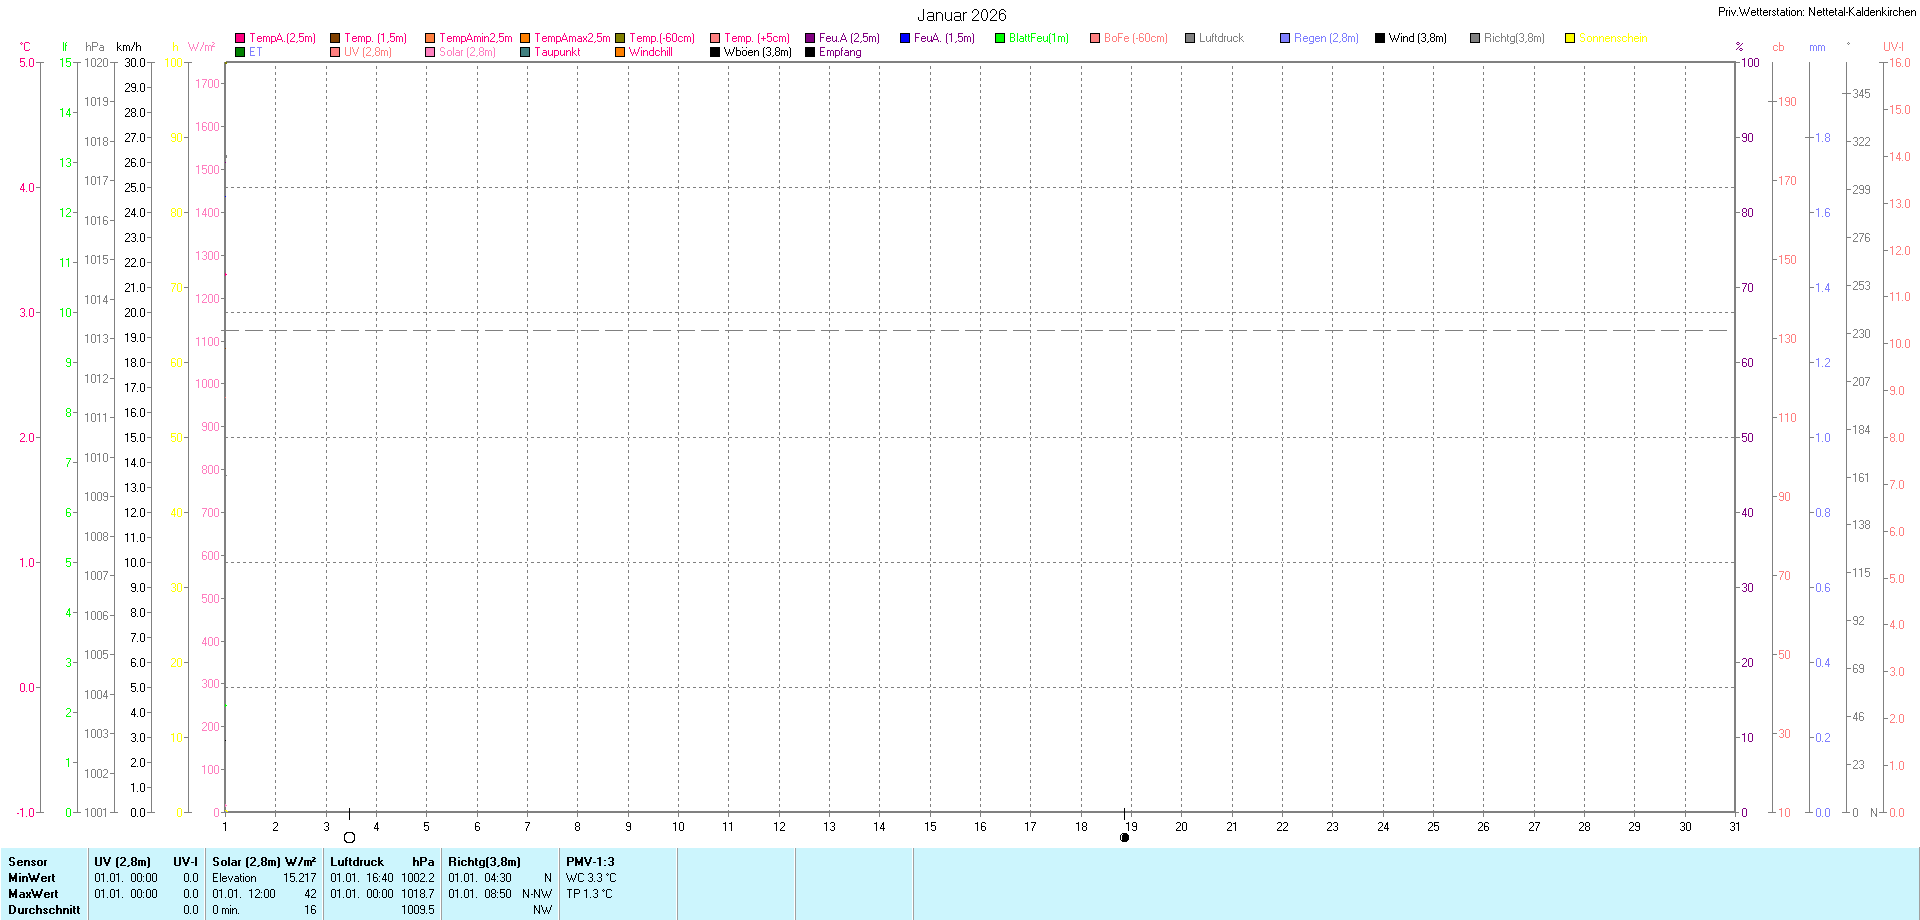Click the Richtg(3,8m) table column header
Image resolution: width=1920 pixels, height=920 pixels.
pyautogui.click(x=484, y=862)
